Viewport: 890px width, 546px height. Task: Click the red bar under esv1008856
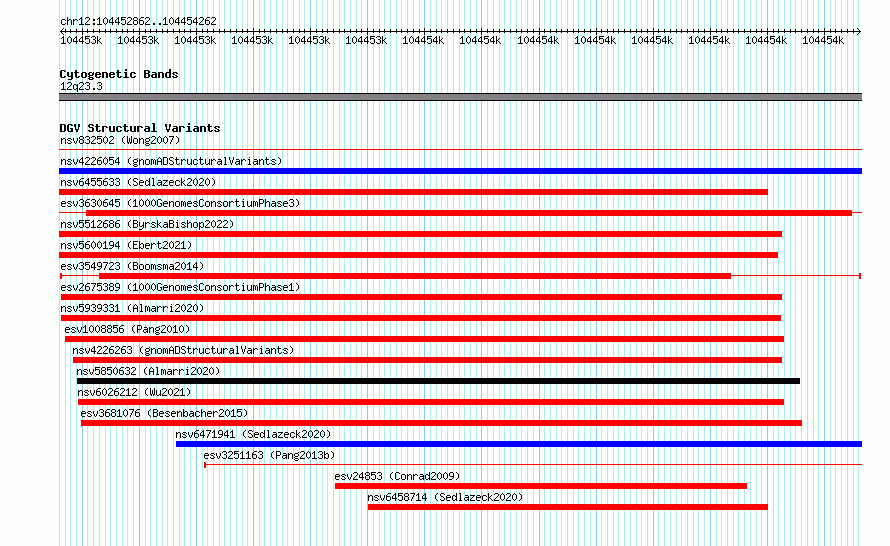click(425, 339)
